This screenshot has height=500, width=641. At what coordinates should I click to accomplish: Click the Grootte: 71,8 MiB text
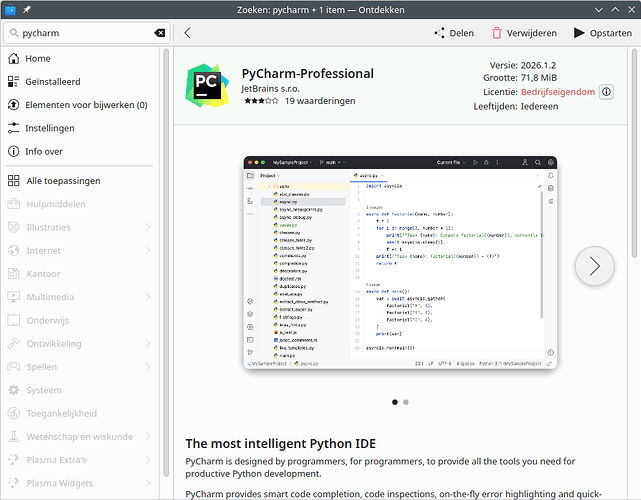520,78
